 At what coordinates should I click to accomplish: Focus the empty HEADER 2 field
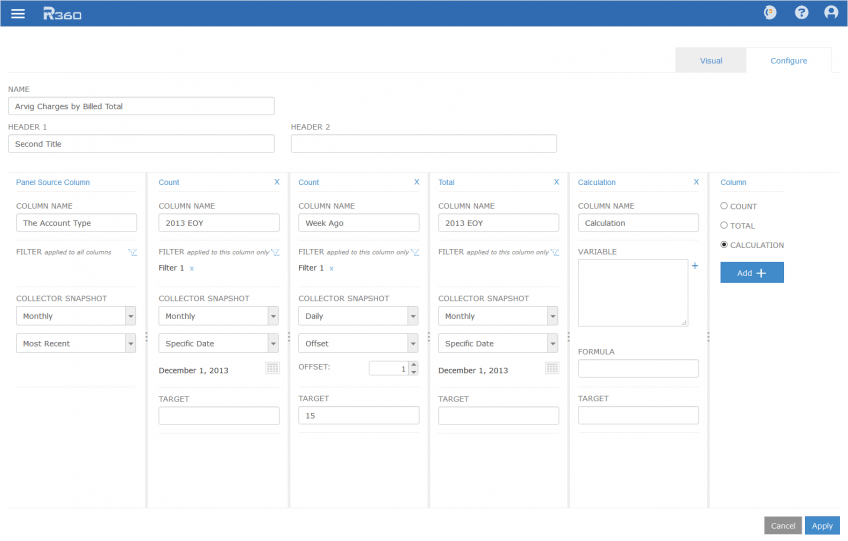pyautogui.click(x=423, y=144)
